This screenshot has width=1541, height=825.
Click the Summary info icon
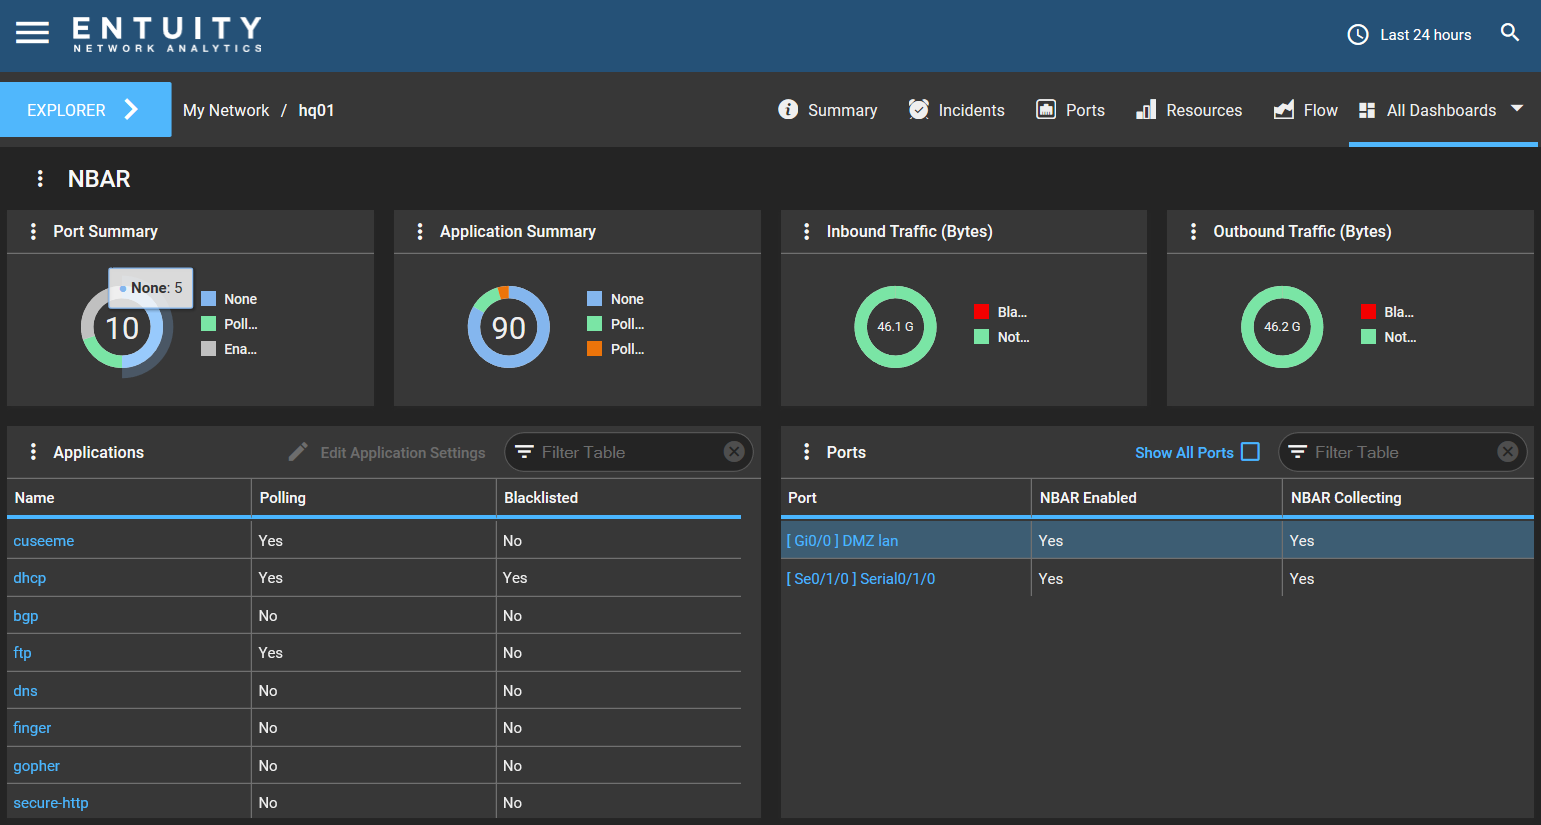tap(788, 109)
